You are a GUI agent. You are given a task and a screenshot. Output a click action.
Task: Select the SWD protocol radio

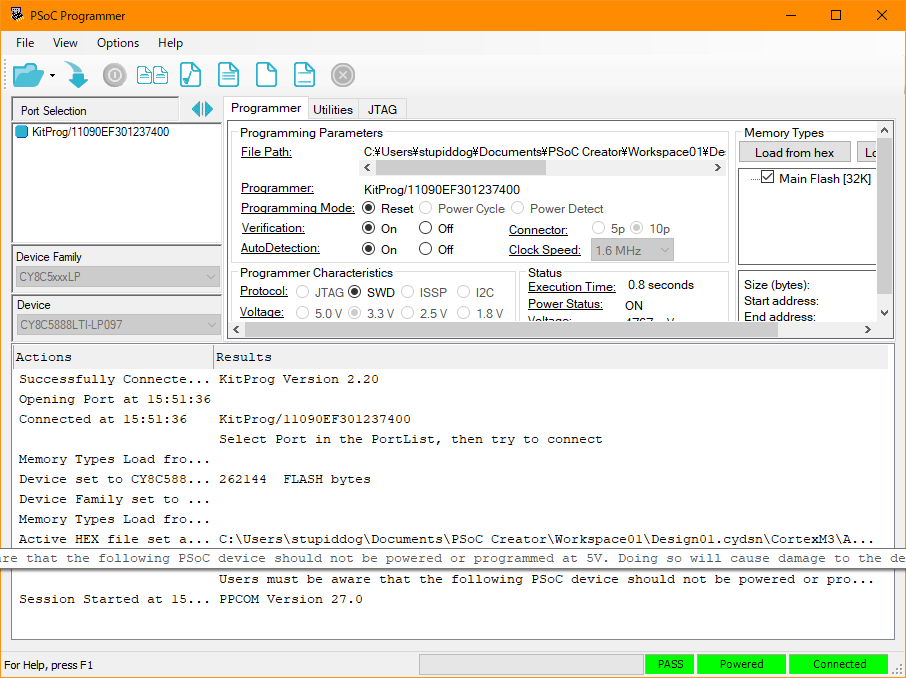[x=355, y=292]
